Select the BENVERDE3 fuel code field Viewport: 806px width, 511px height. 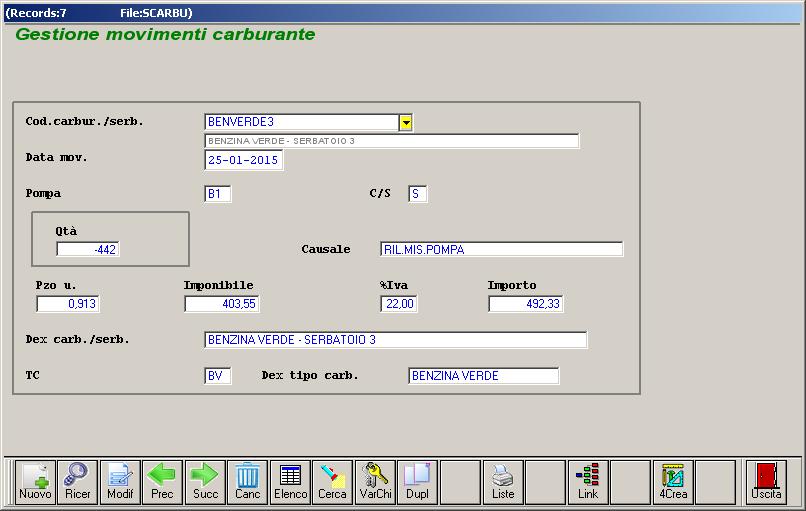coord(302,122)
